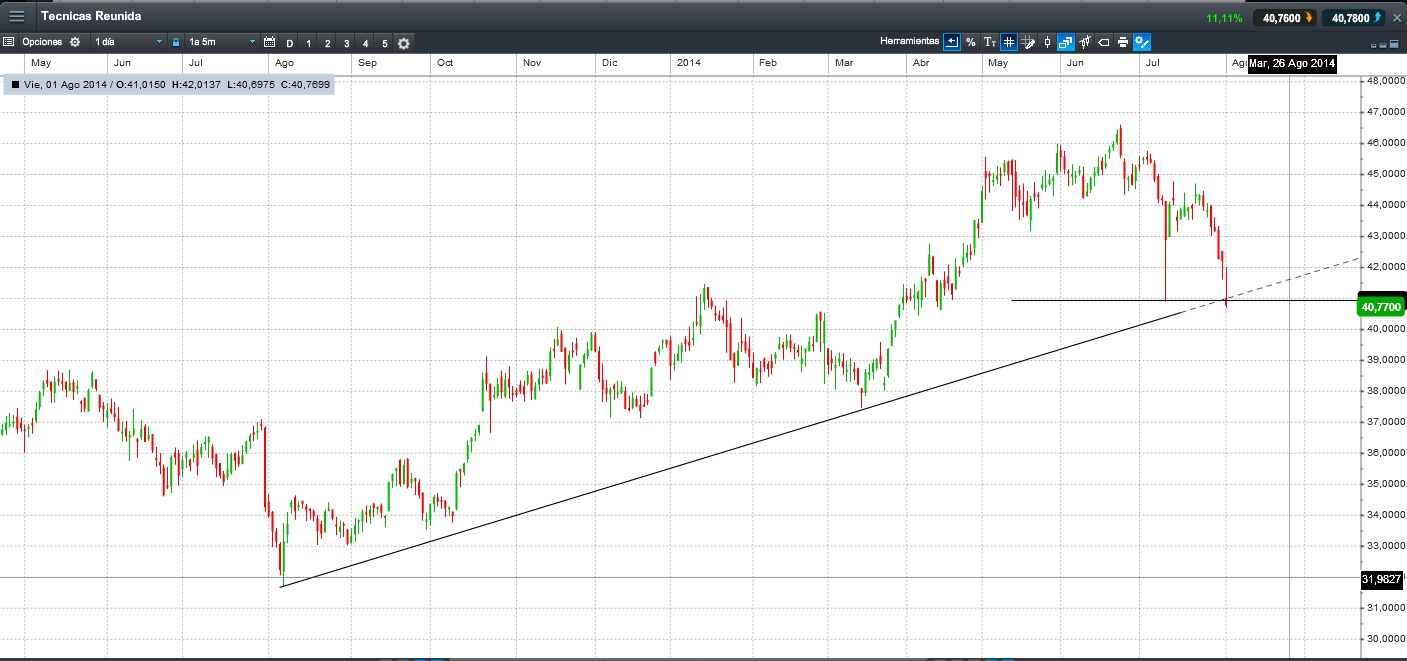Click the technical indicators candlestick icon
This screenshot has height=661, width=1407.
[1085, 42]
